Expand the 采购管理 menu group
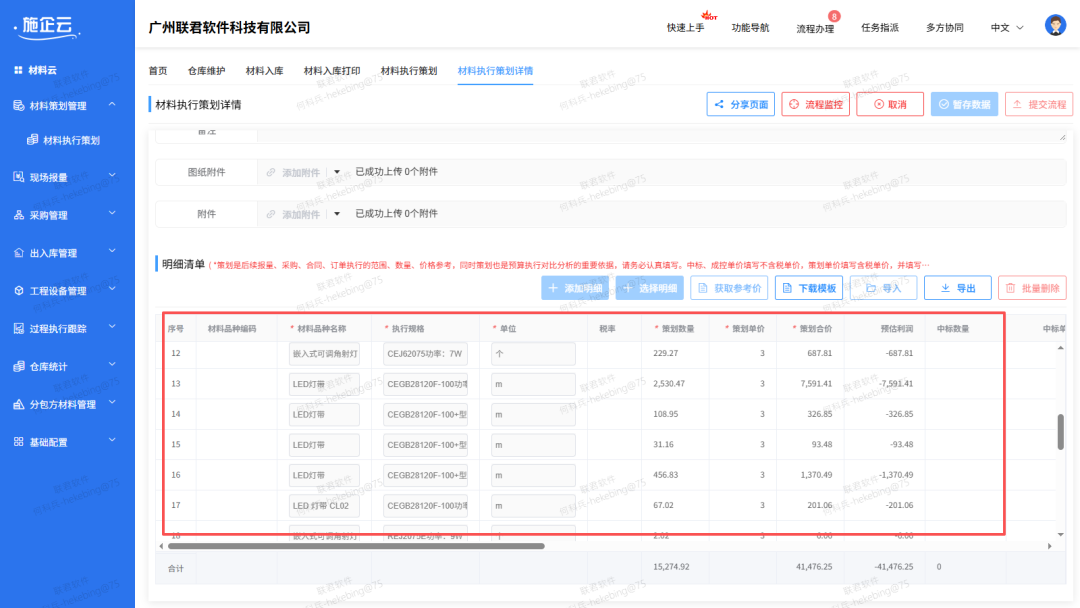This screenshot has height=608, width=1080. (x=112, y=214)
